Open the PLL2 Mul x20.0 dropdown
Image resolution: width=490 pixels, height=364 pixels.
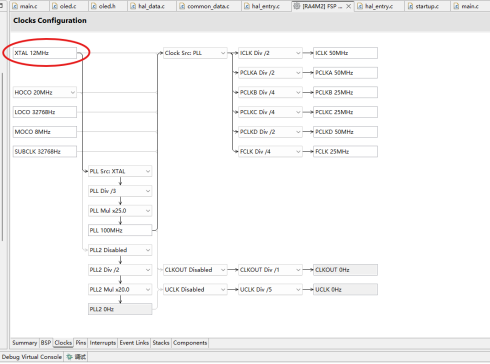[120, 289]
